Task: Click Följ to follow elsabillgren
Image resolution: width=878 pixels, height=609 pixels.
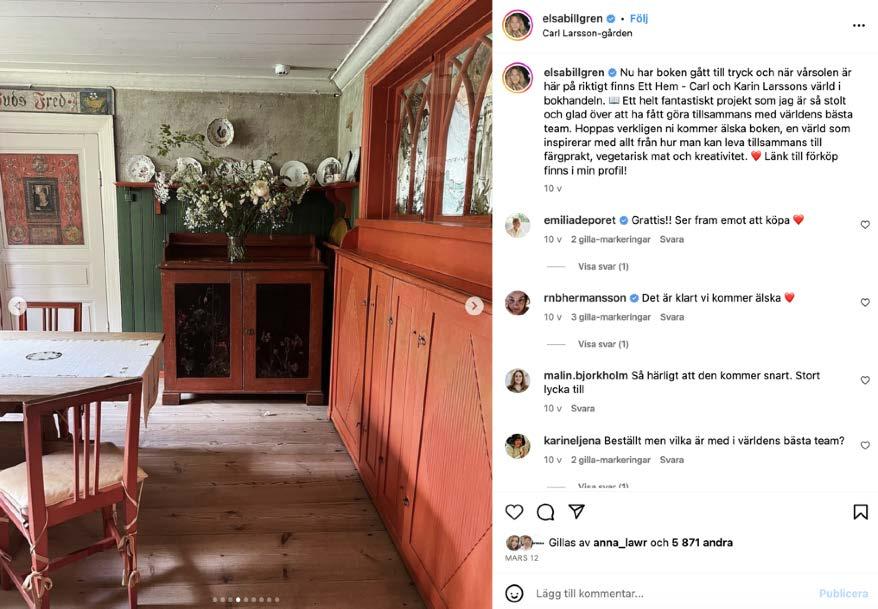Action: (x=639, y=18)
